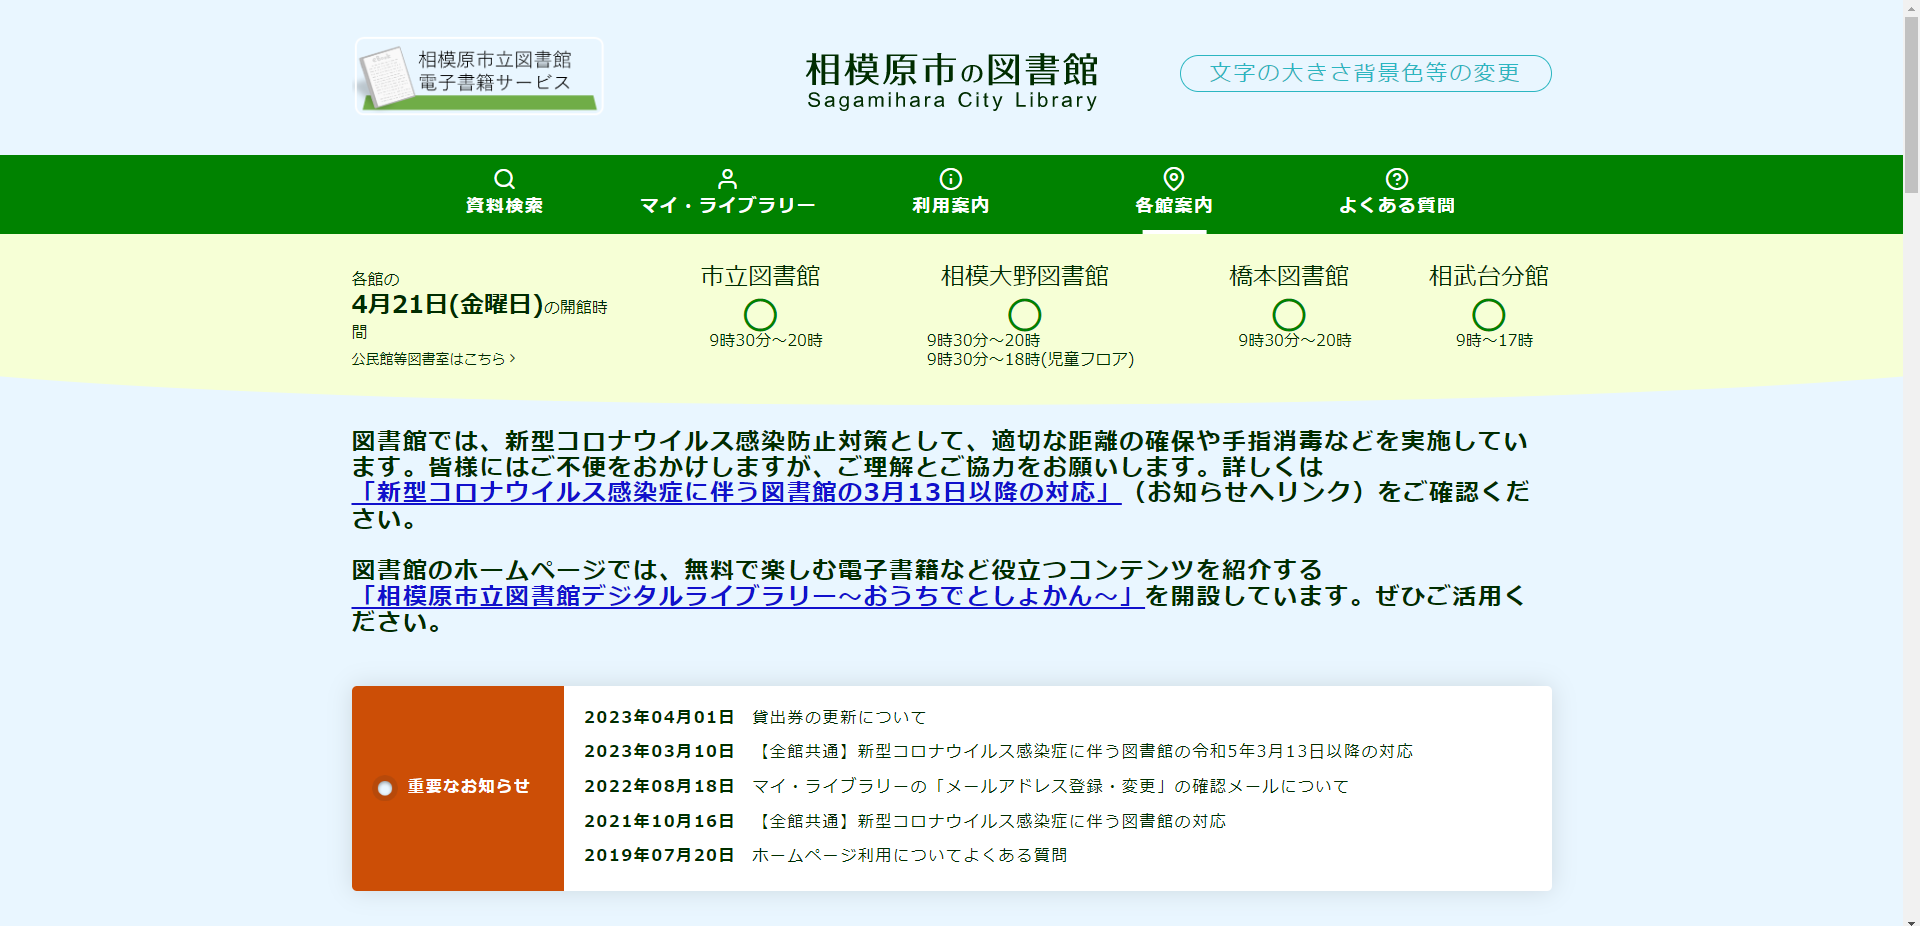Open the 相模大野図書館 heading
This screenshot has height=926, width=1920.
point(1024,276)
